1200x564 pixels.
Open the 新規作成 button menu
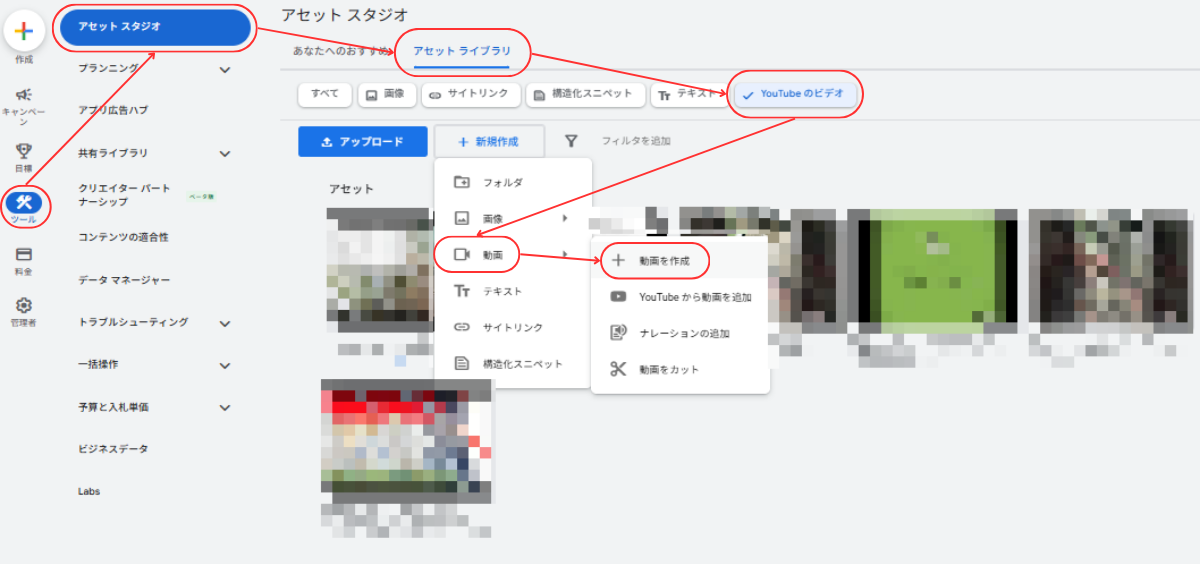tap(489, 142)
